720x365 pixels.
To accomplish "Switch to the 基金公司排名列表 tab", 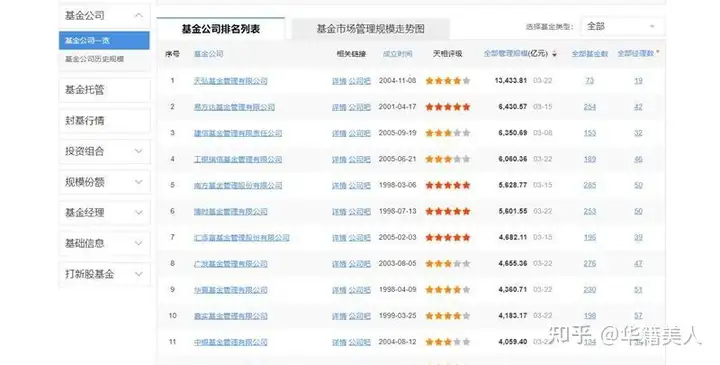I will tap(221, 29).
